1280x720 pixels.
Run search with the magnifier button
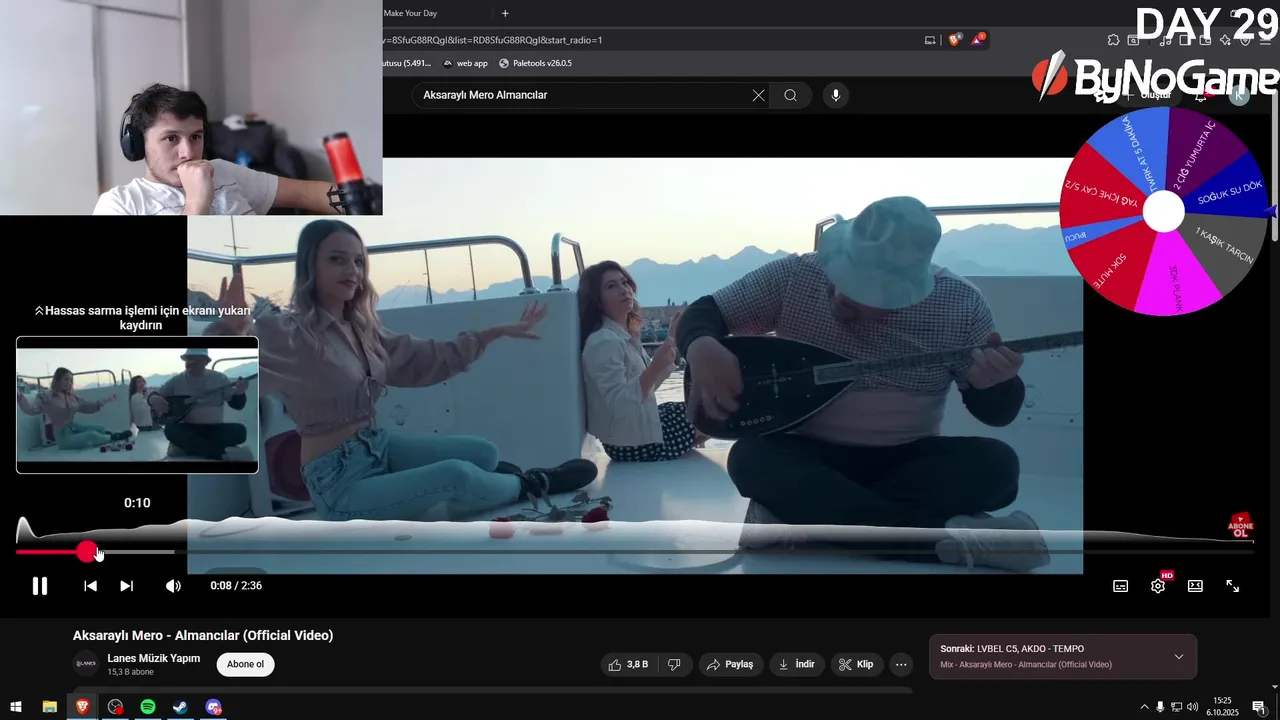click(x=791, y=95)
